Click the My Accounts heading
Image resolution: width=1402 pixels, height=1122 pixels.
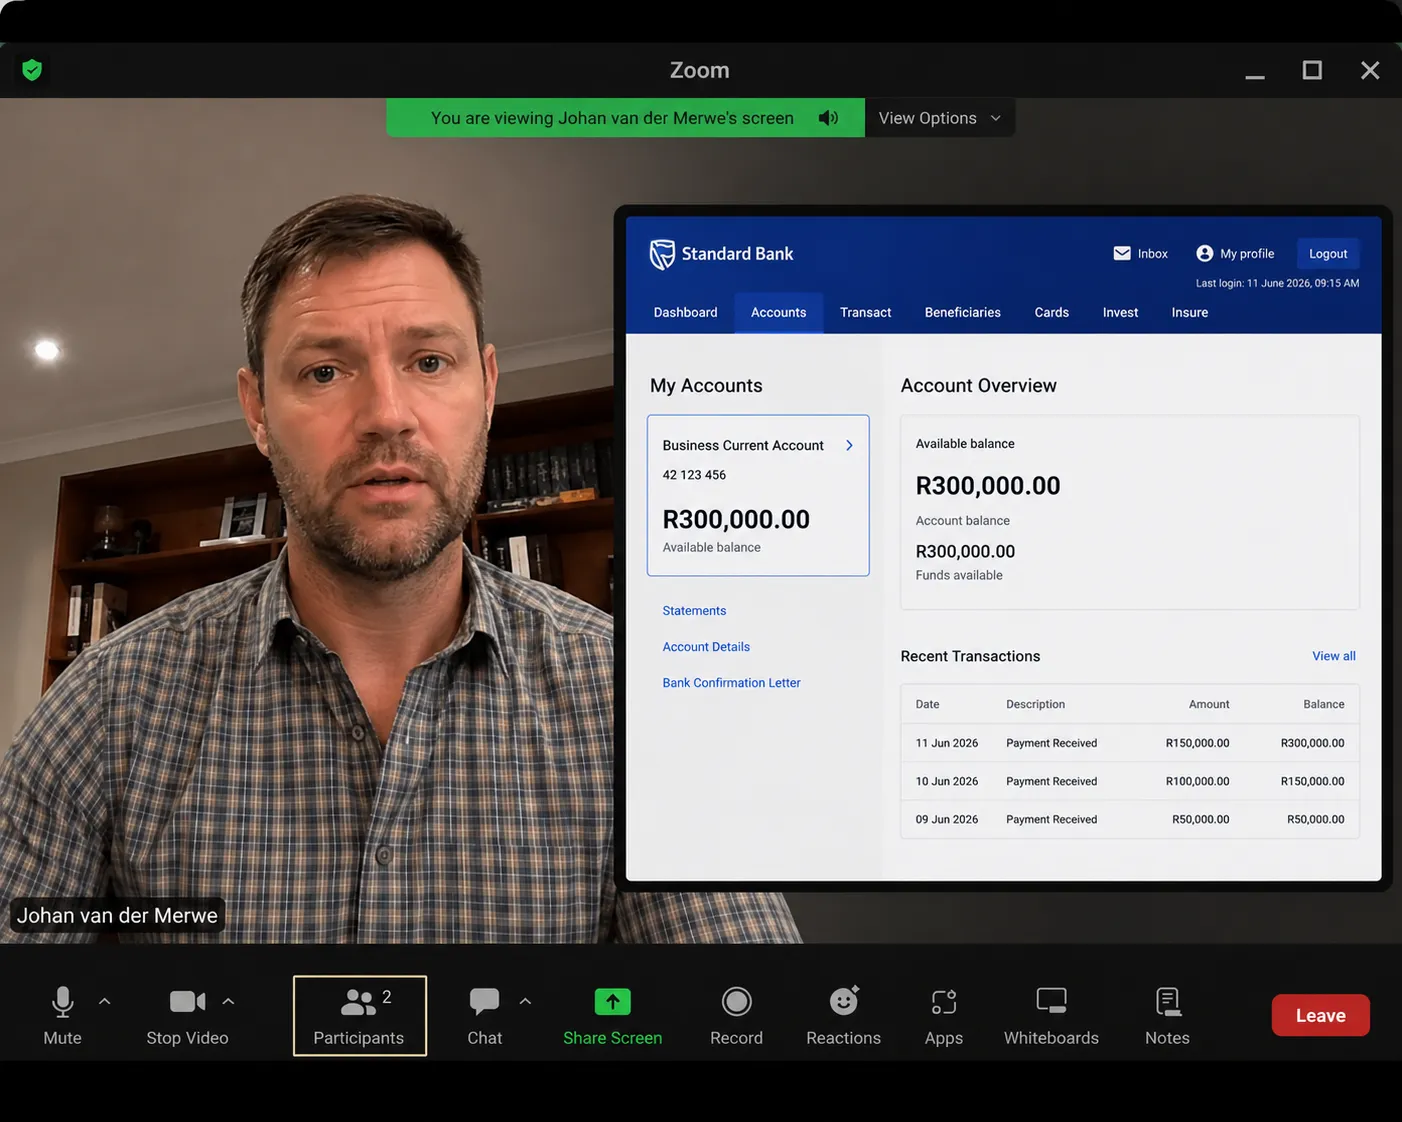point(706,386)
